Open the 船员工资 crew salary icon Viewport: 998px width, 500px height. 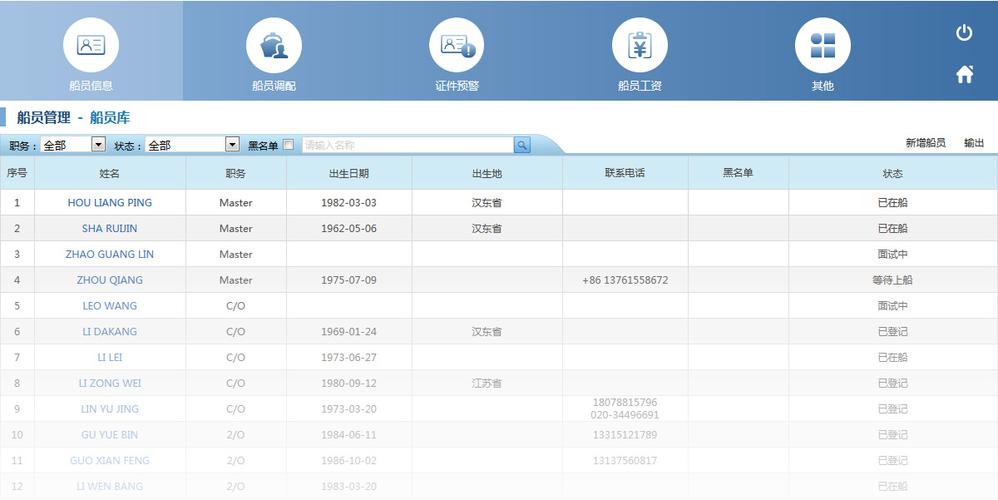pos(640,45)
